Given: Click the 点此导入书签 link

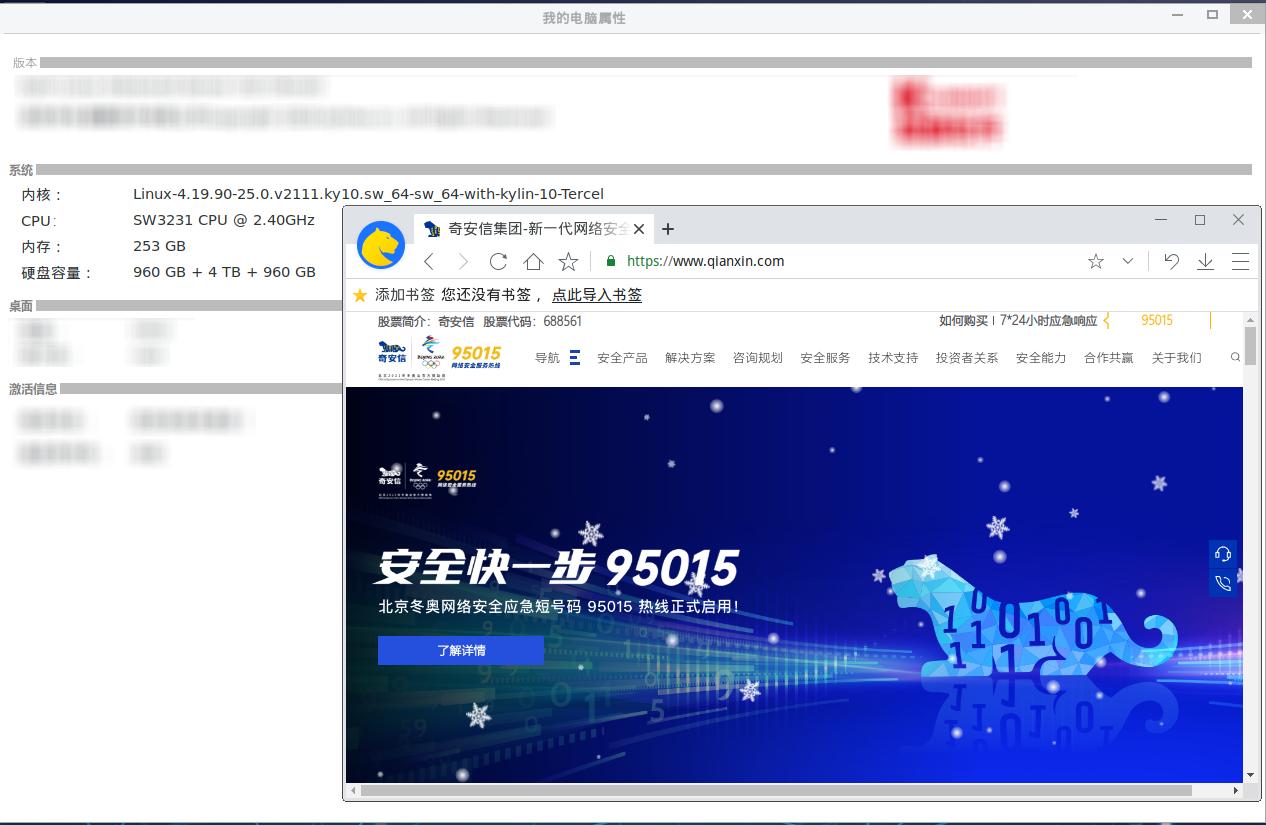Looking at the screenshot, I should [597, 295].
